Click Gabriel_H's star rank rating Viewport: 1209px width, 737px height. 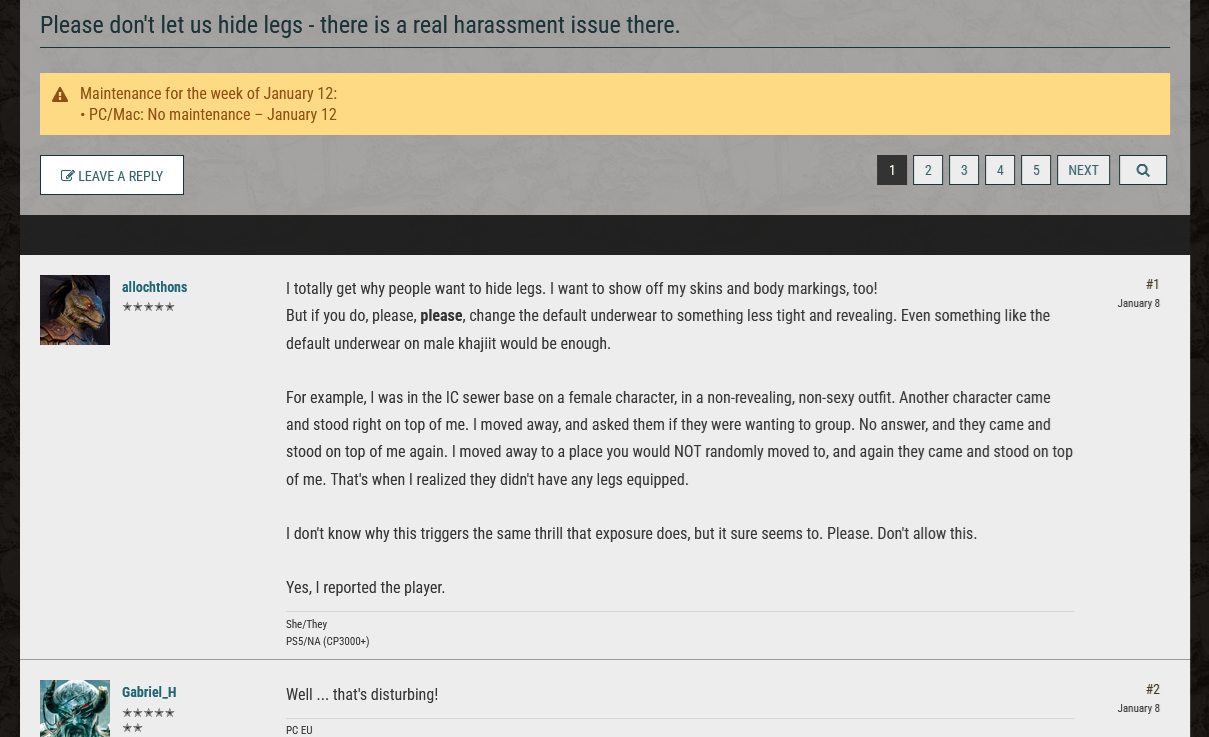(x=148, y=720)
